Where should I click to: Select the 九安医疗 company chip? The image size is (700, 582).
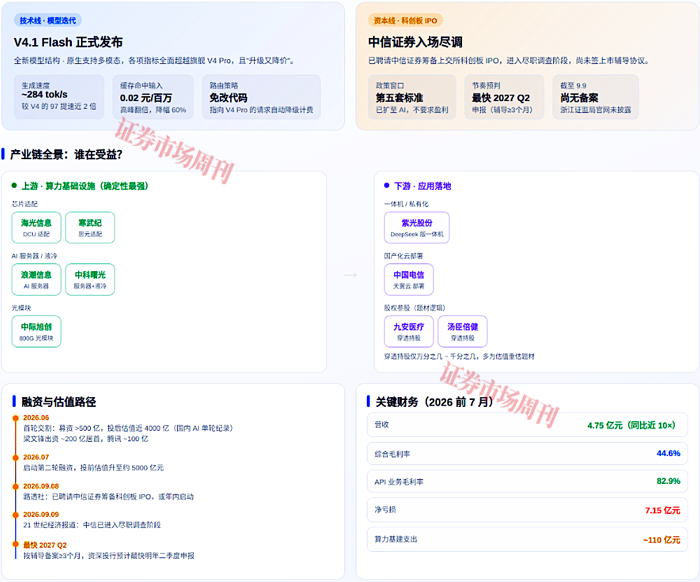click(409, 332)
